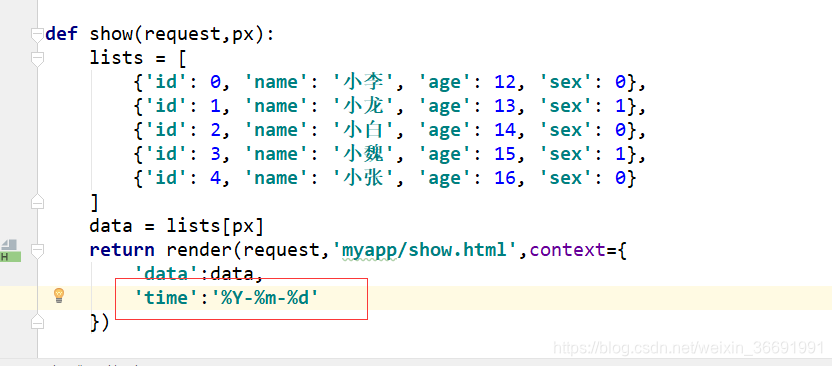Click the name value '小龙'
The height and width of the screenshot is (366, 832).
point(363,106)
